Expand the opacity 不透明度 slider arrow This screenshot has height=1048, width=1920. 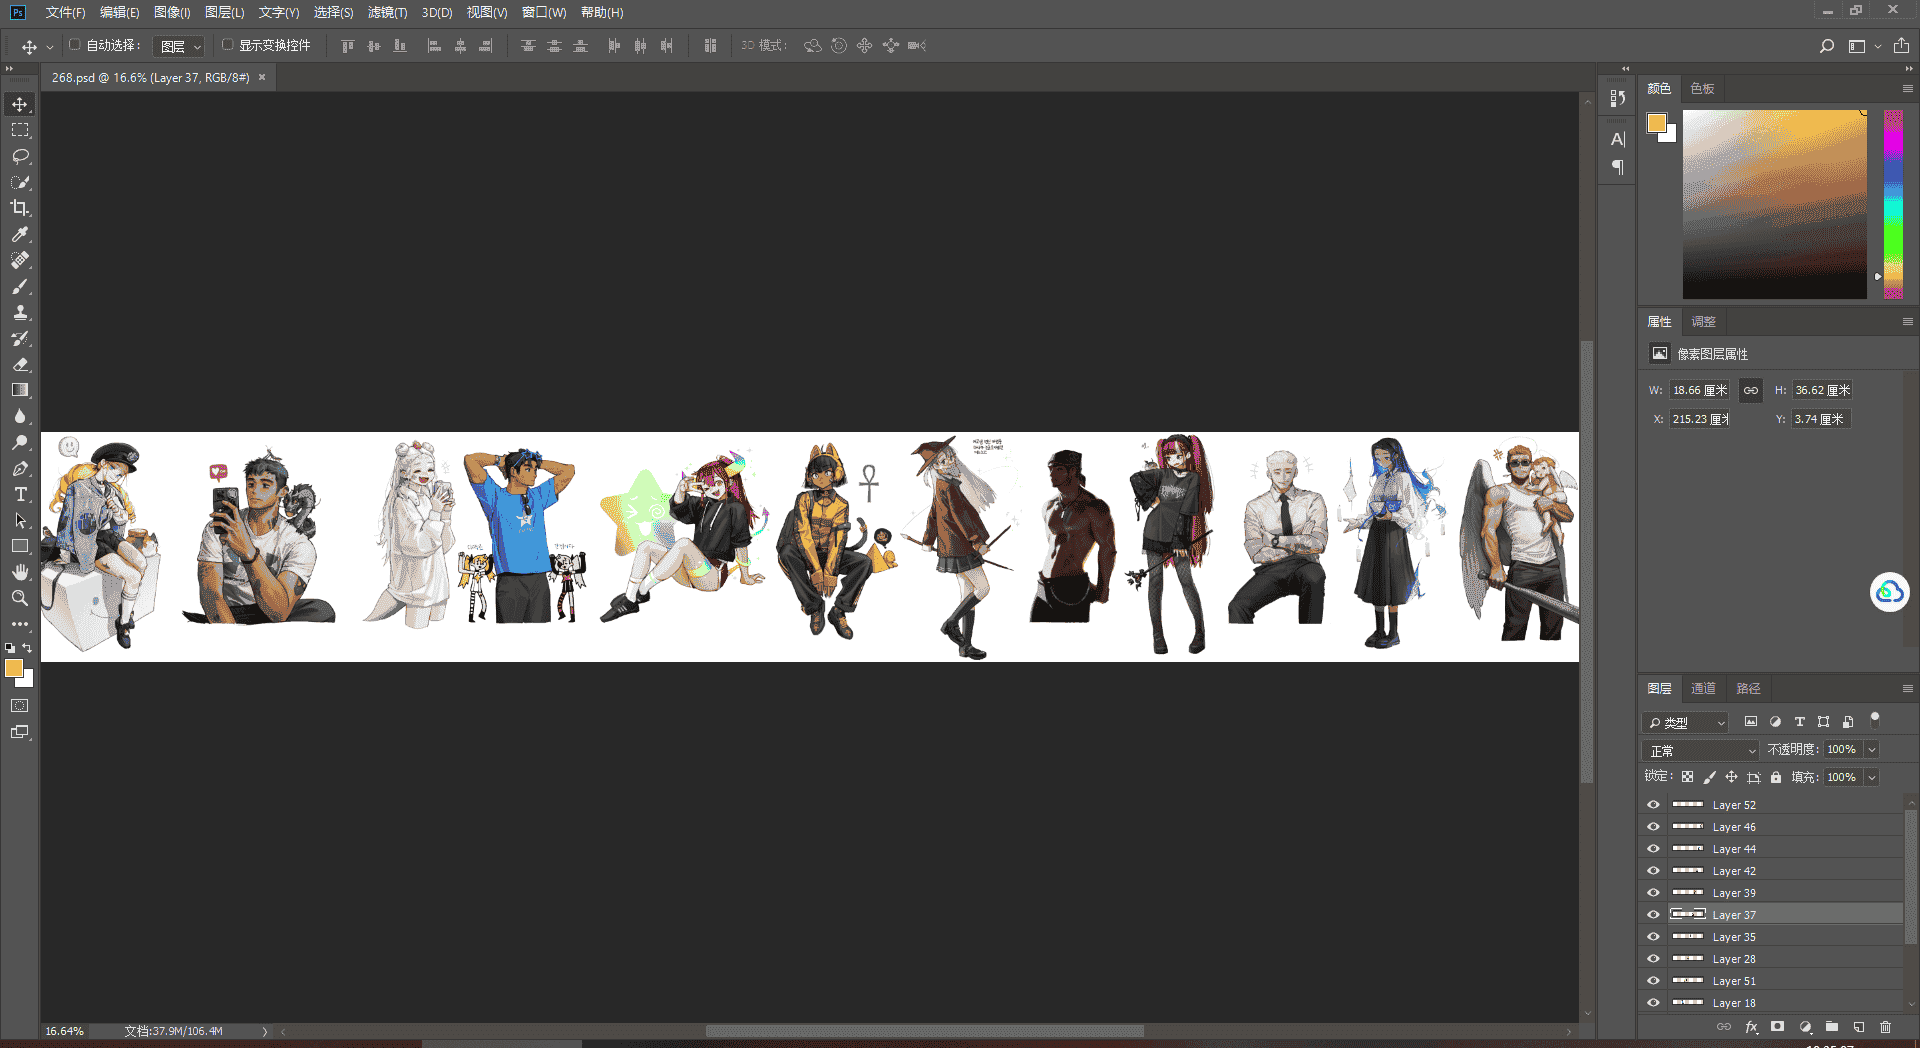click(1872, 749)
